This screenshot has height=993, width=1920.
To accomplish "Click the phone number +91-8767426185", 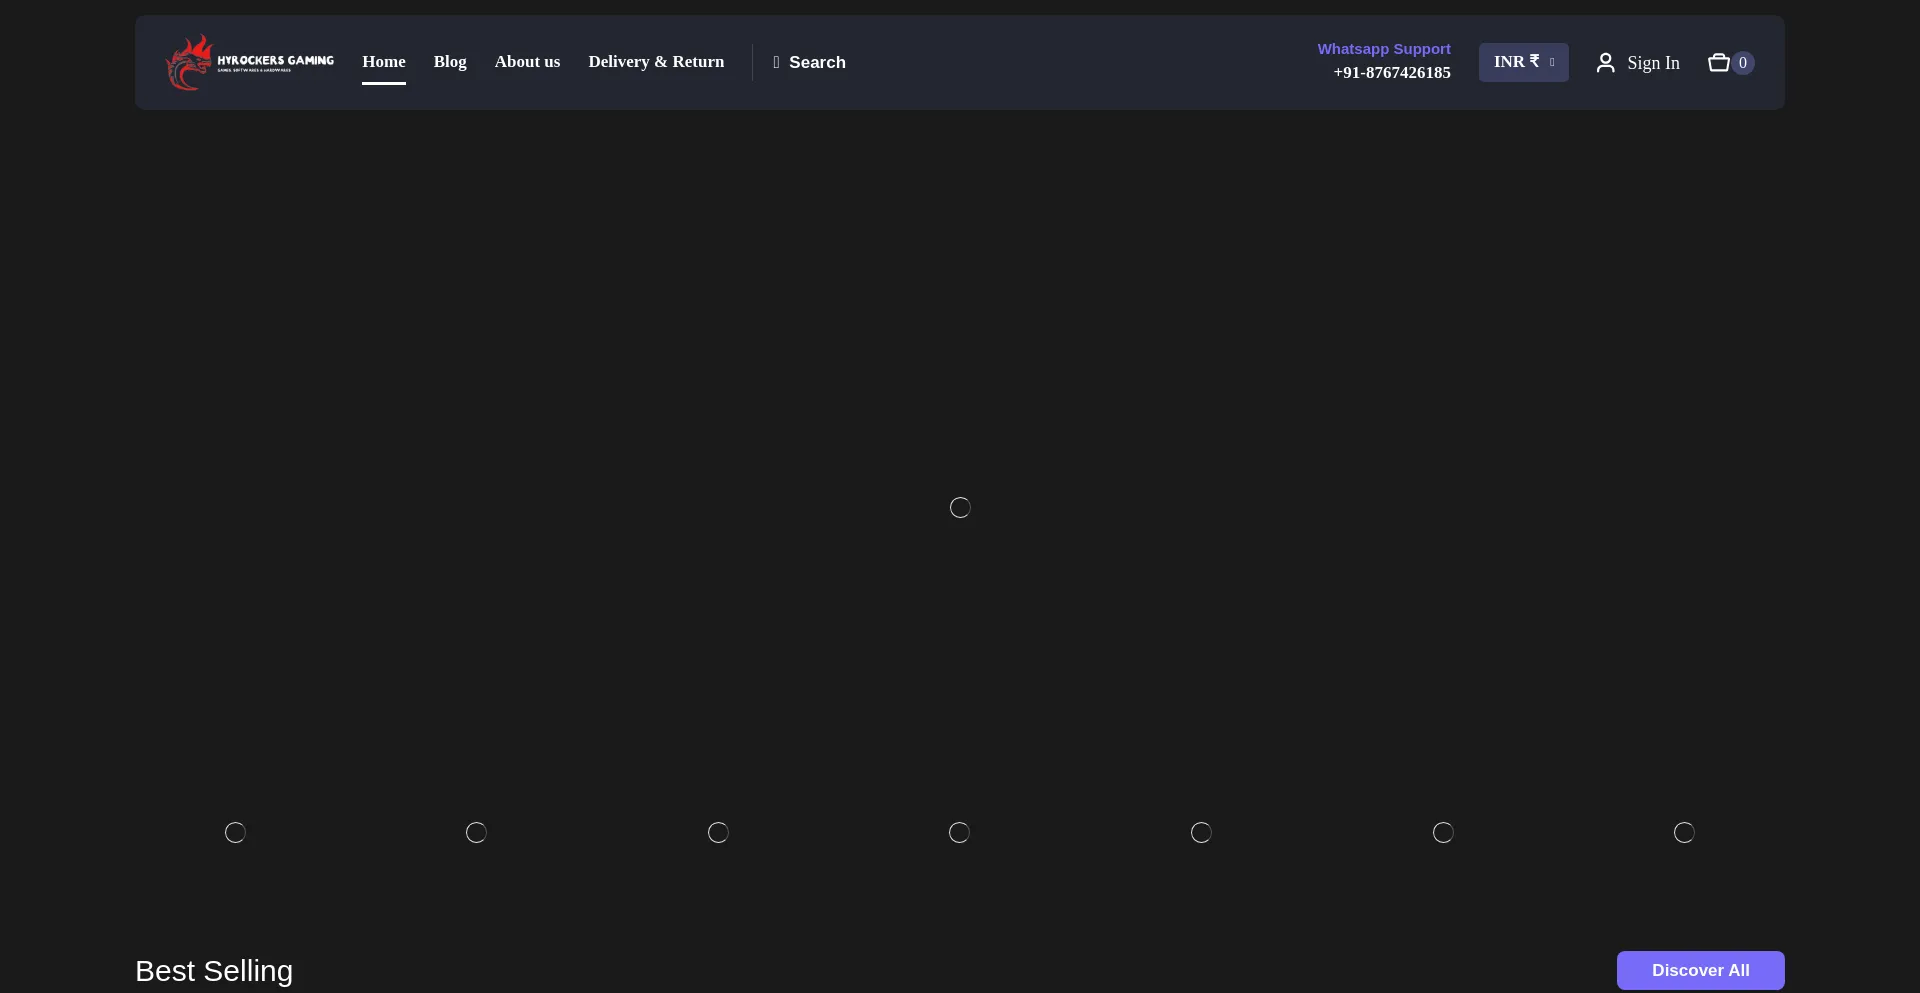I will 1392,73.
